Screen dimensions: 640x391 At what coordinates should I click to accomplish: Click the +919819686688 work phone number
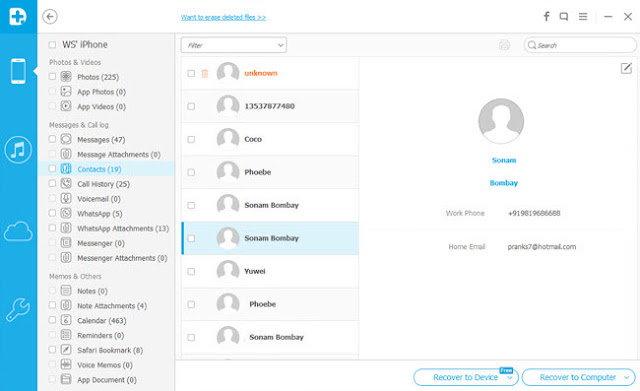534,213
